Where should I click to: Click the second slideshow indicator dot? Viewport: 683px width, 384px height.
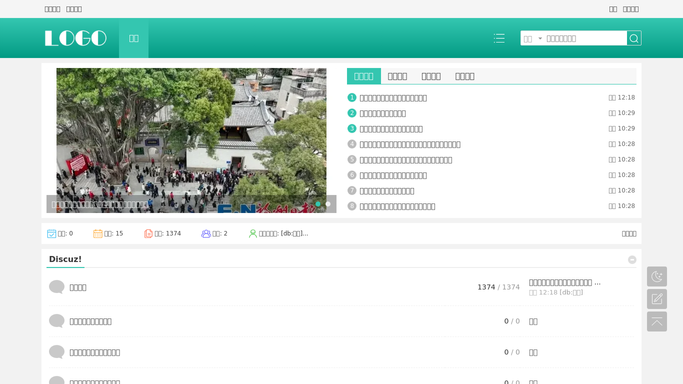328,204
